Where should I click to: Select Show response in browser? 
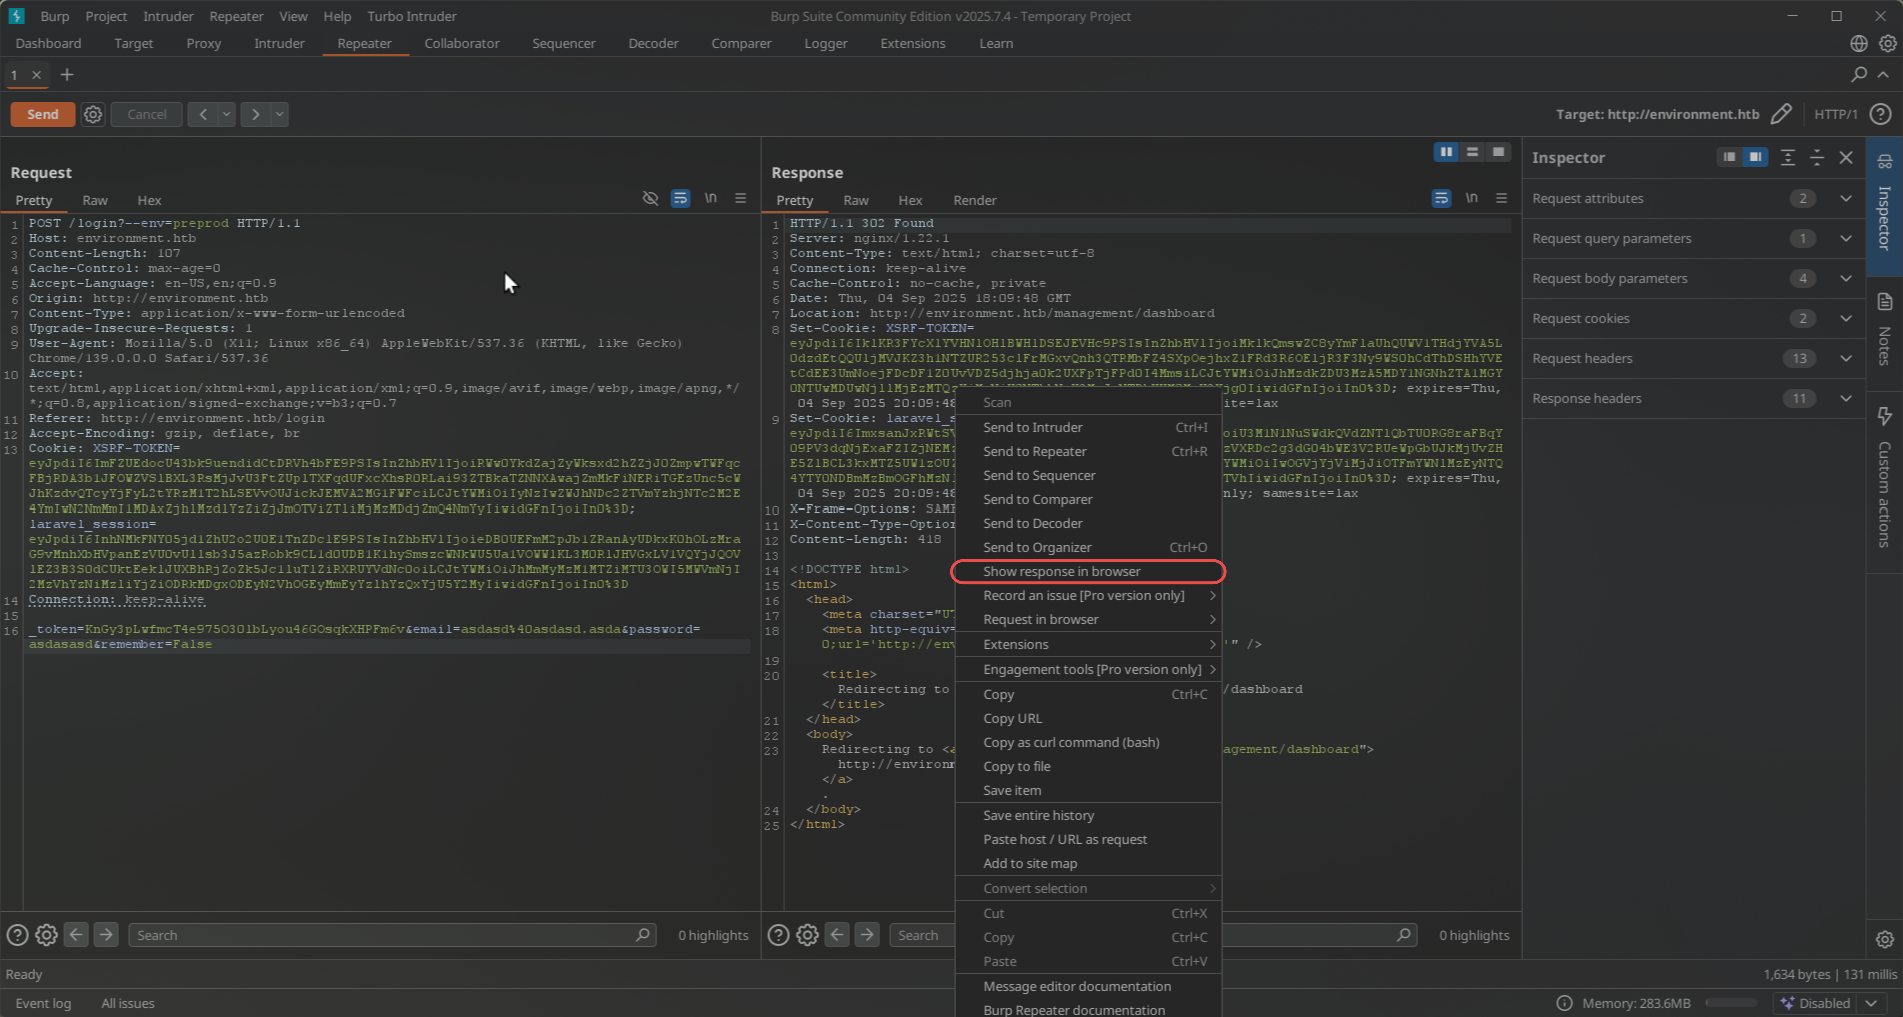pyautogui.click(x=1061, y=571)
